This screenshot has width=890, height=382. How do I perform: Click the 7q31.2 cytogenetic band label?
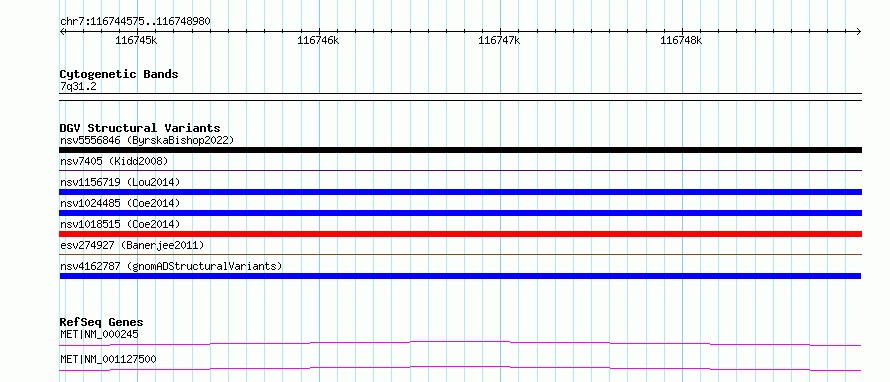click(78, 86)
